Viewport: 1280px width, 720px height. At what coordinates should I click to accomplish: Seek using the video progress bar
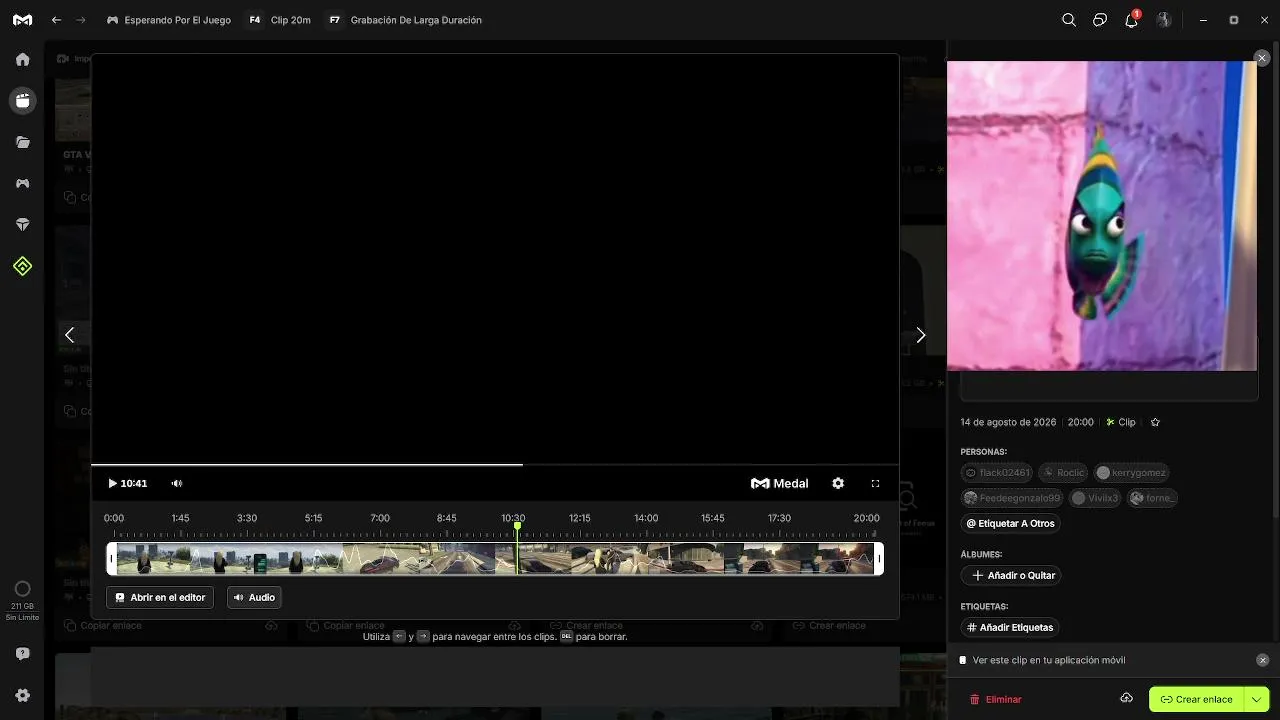[495, 464]
